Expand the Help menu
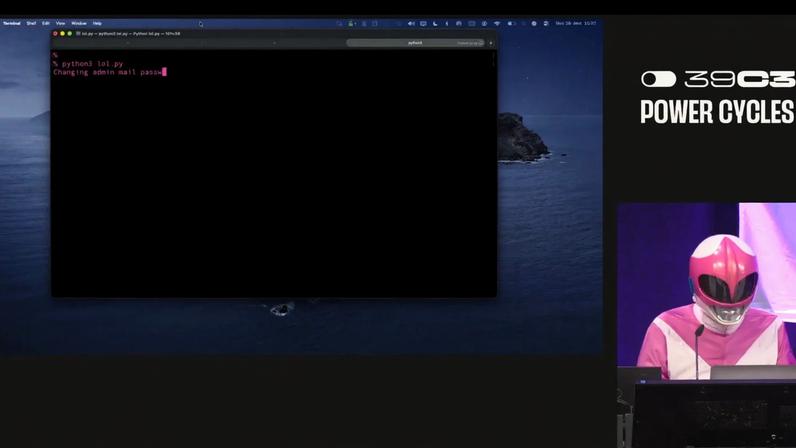 pos(97,23)
